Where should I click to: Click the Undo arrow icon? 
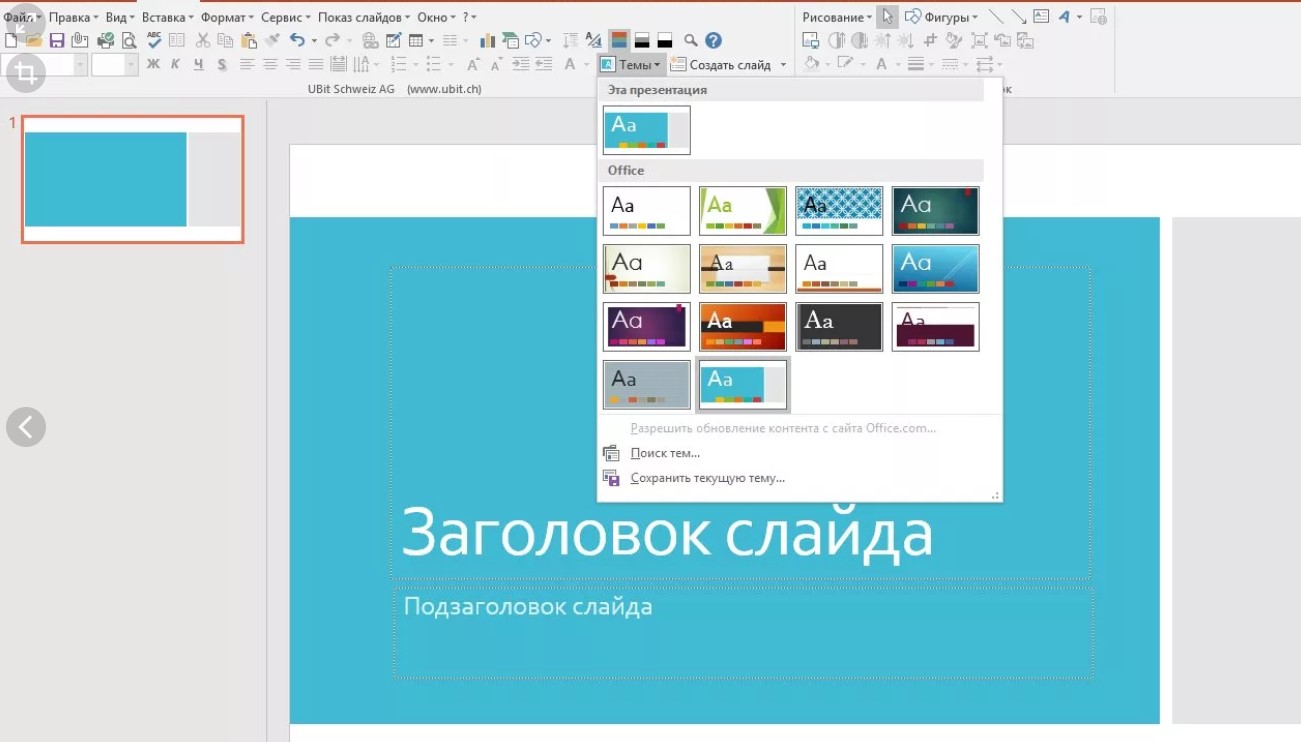pyautogui.click(x=297, y=41)
